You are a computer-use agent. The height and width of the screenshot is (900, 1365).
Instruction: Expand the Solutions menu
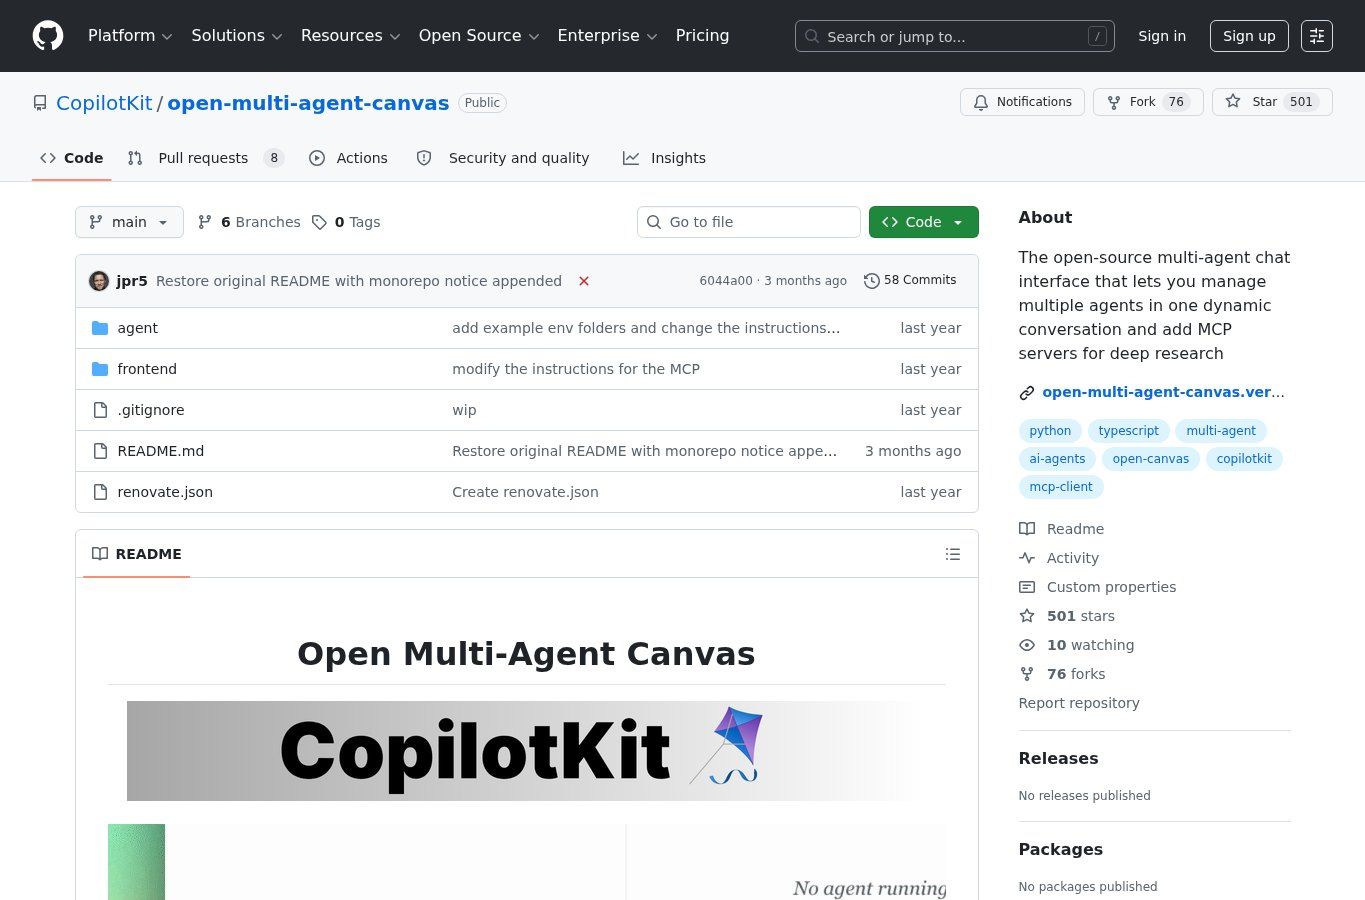point(237,36)
